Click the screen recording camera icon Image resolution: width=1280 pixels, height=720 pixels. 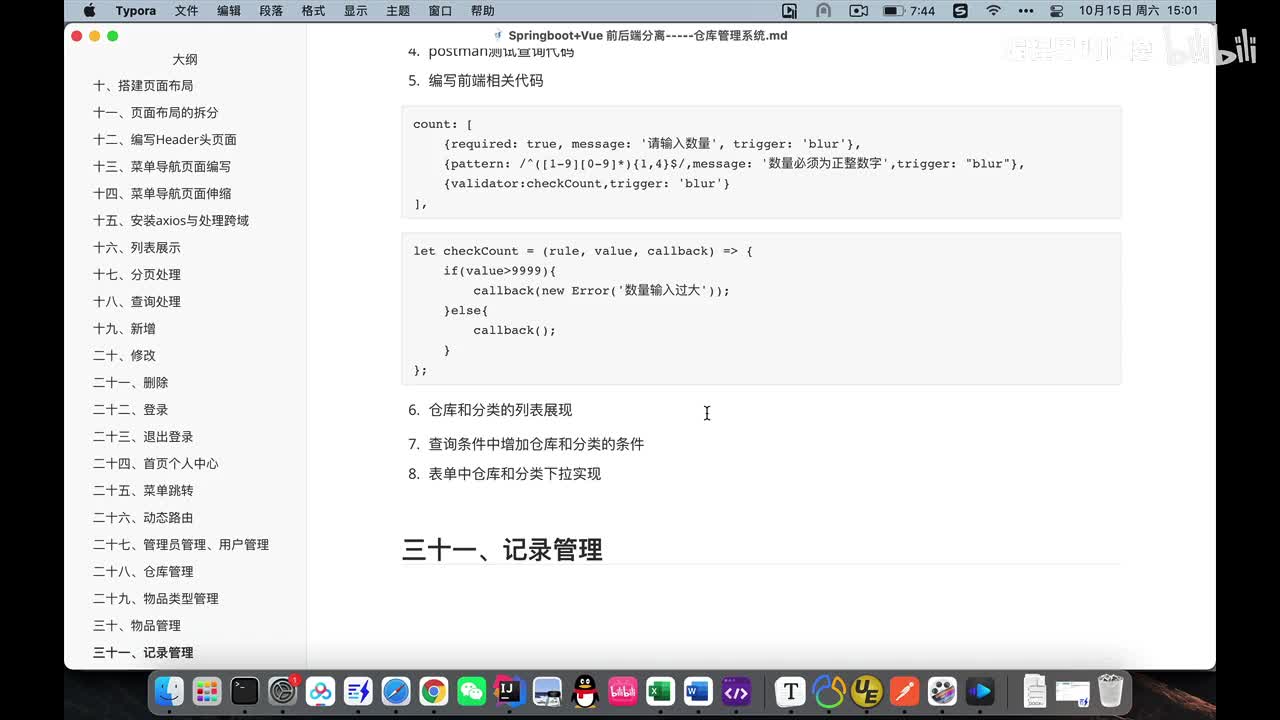pos(858,11)
